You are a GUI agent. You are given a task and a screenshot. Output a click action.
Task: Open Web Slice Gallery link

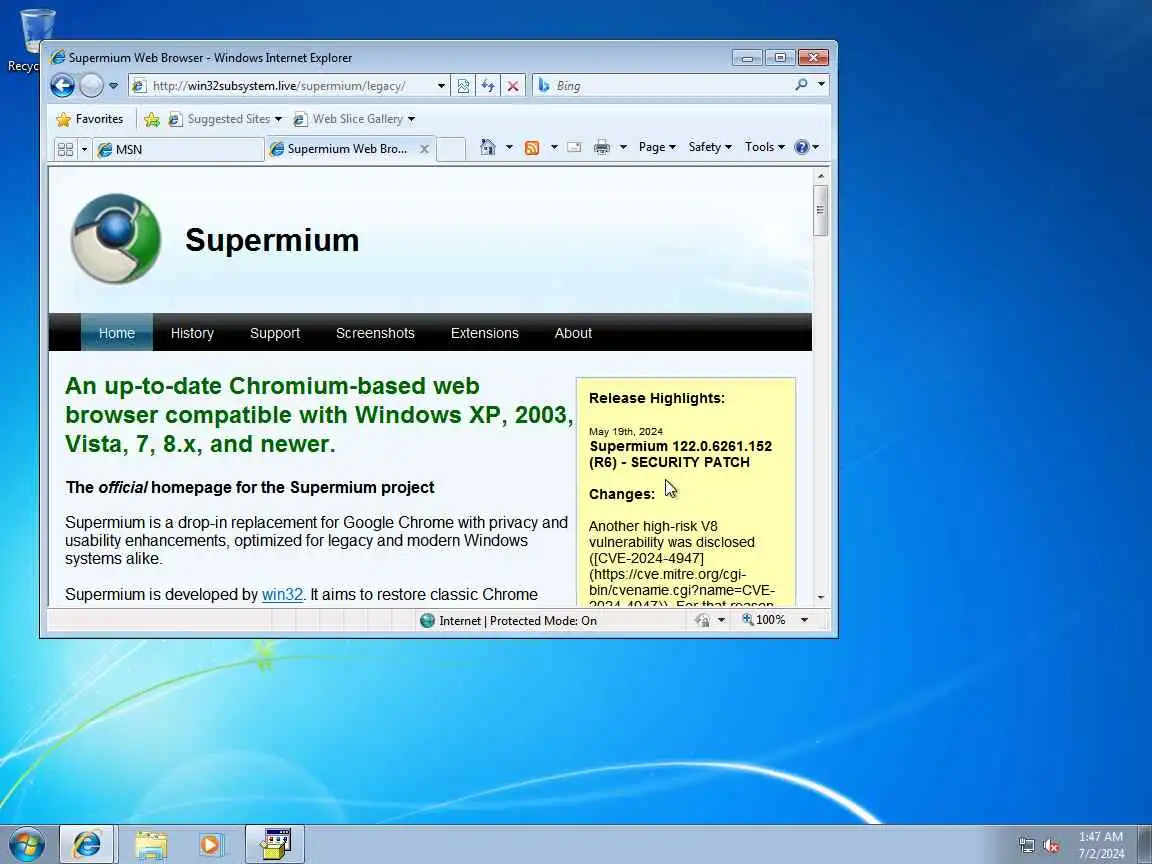(x=354, y=119)
